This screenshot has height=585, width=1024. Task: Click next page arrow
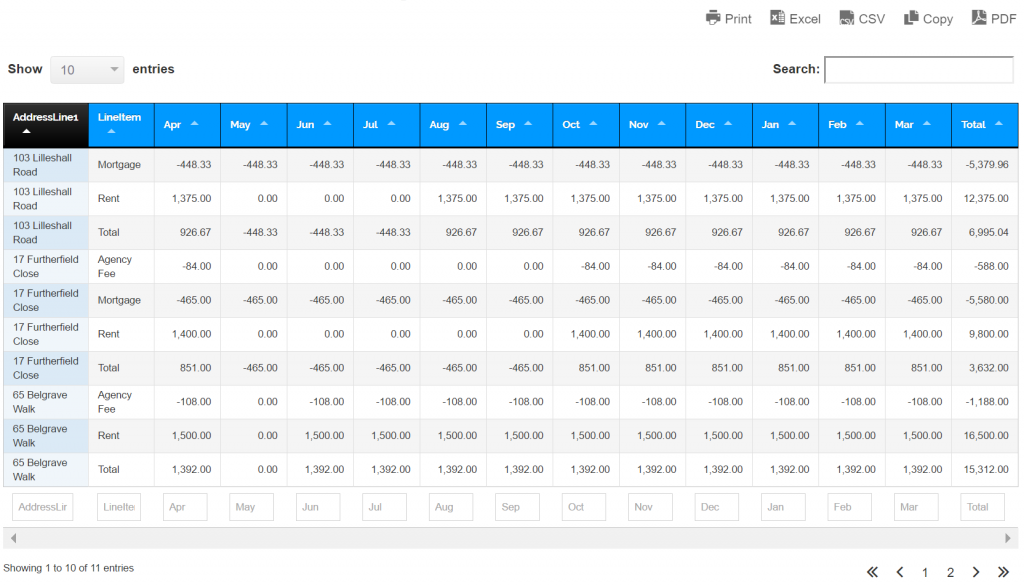(976, 572)
